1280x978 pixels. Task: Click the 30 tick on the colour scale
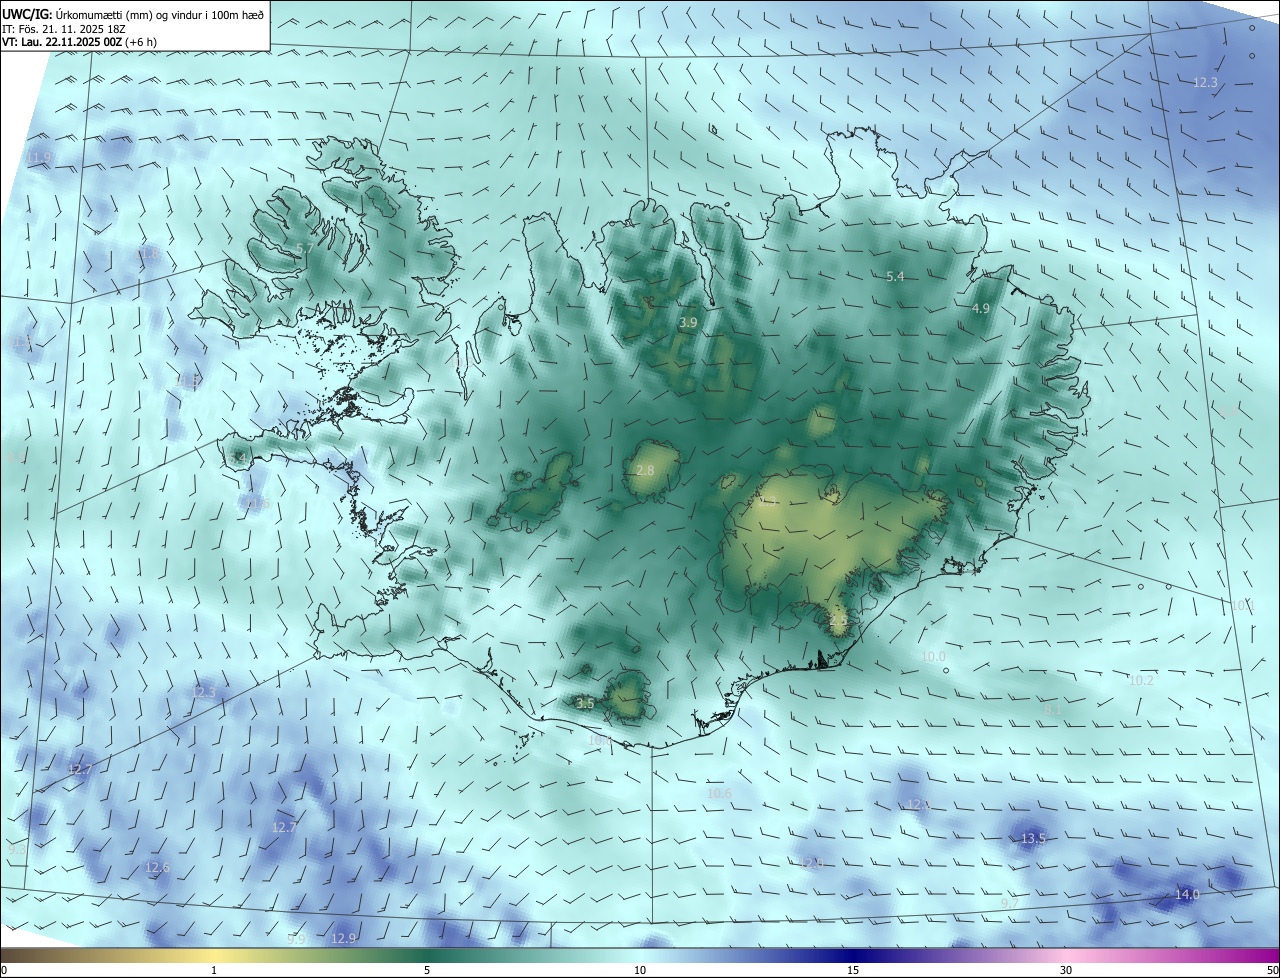pos(1066,971)
